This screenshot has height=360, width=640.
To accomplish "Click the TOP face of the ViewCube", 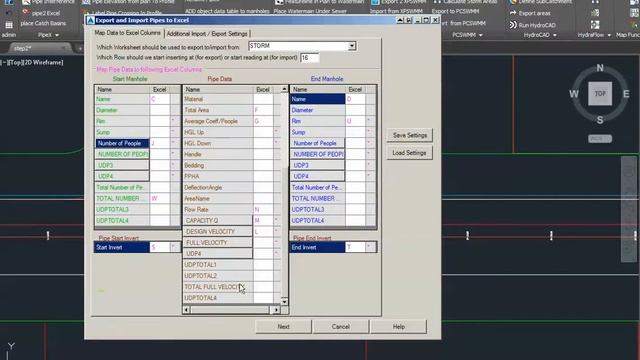I will 600,93.
